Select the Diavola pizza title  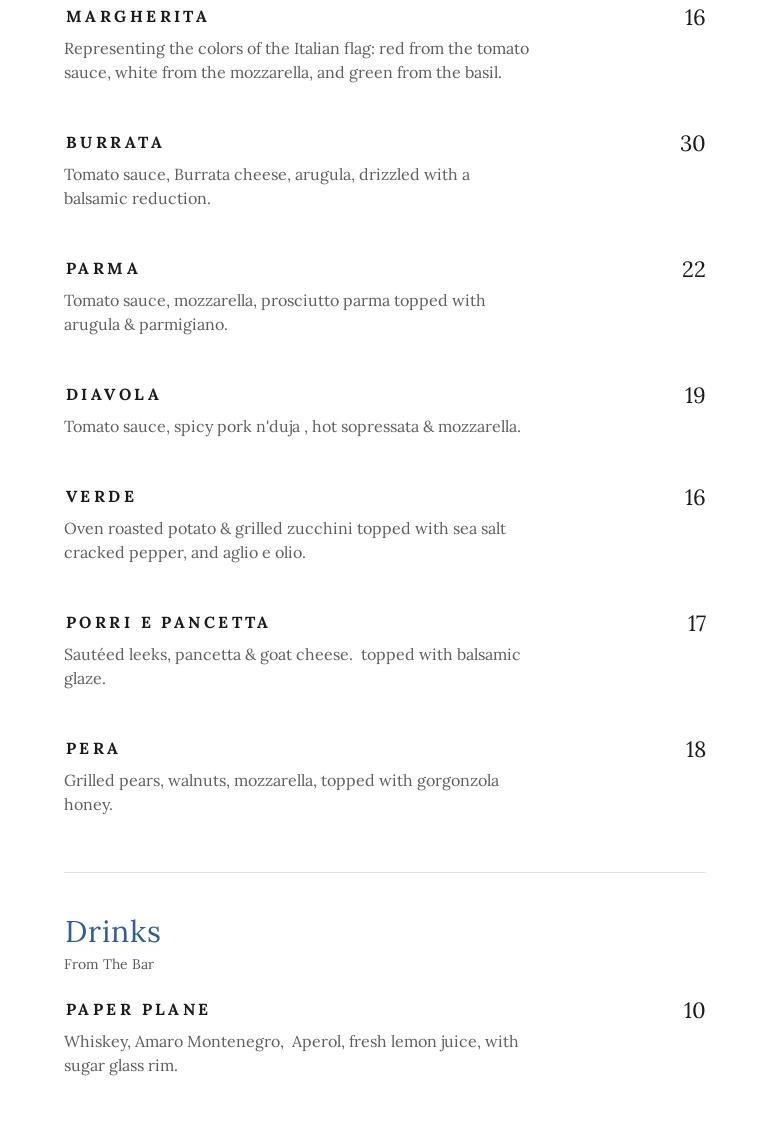click(x=113, y=395)
